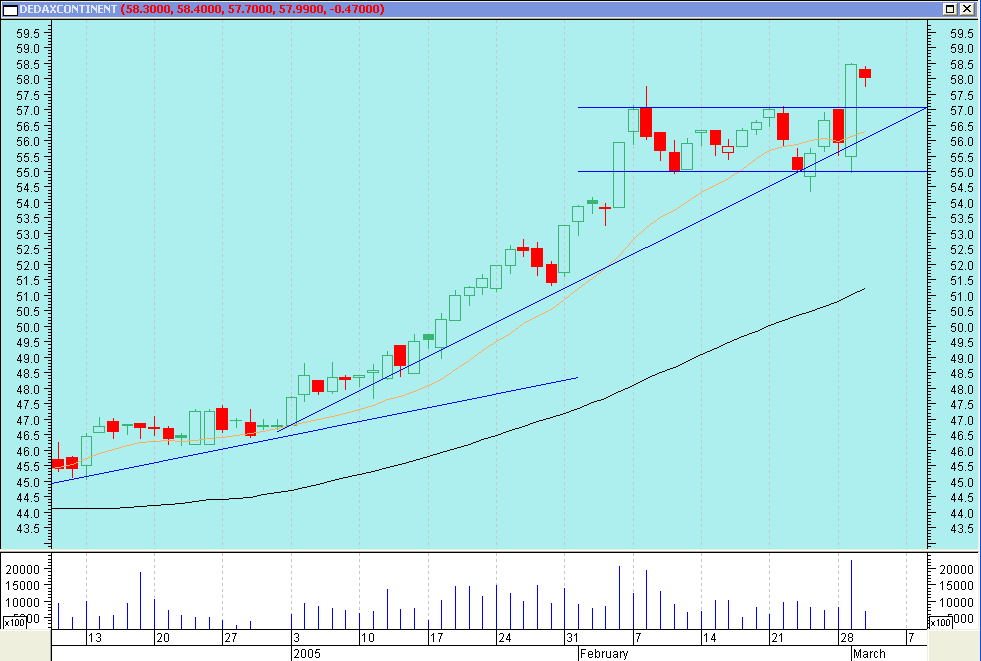Viewport: 981px width, 661px height.
Task: Click the left x100 volume scale label
Action: point(14,623)
